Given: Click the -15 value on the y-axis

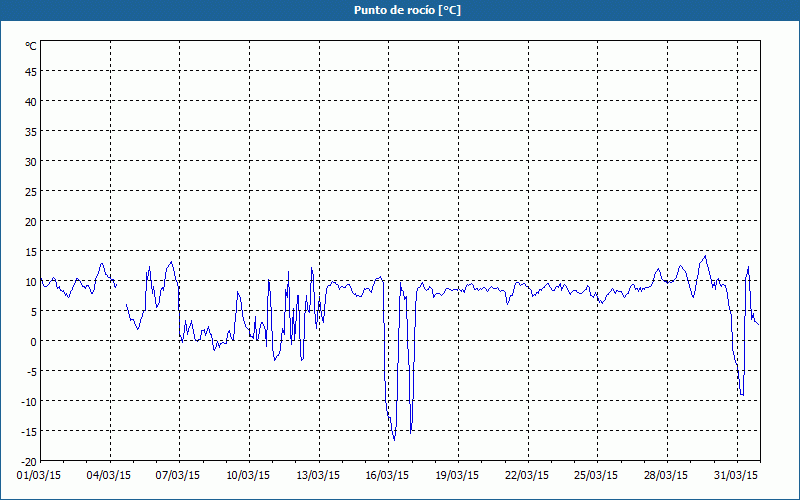Looking at the screenshot, I should (x=29, y=432).
